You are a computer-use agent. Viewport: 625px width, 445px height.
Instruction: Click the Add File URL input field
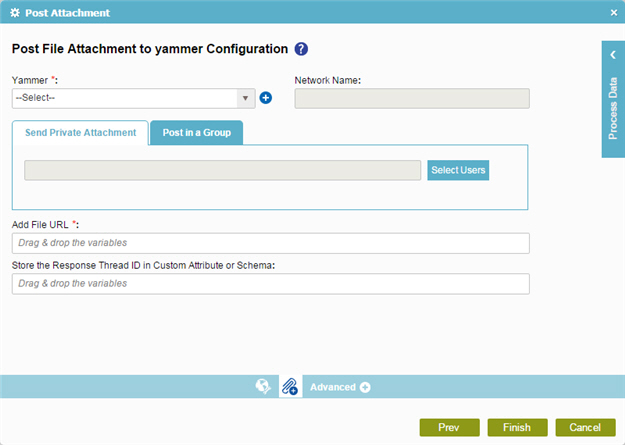coord(271,243)
